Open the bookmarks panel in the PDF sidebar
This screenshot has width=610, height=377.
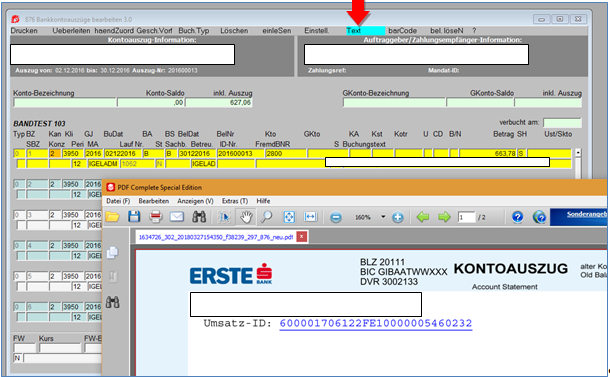[x=112, y=277]
